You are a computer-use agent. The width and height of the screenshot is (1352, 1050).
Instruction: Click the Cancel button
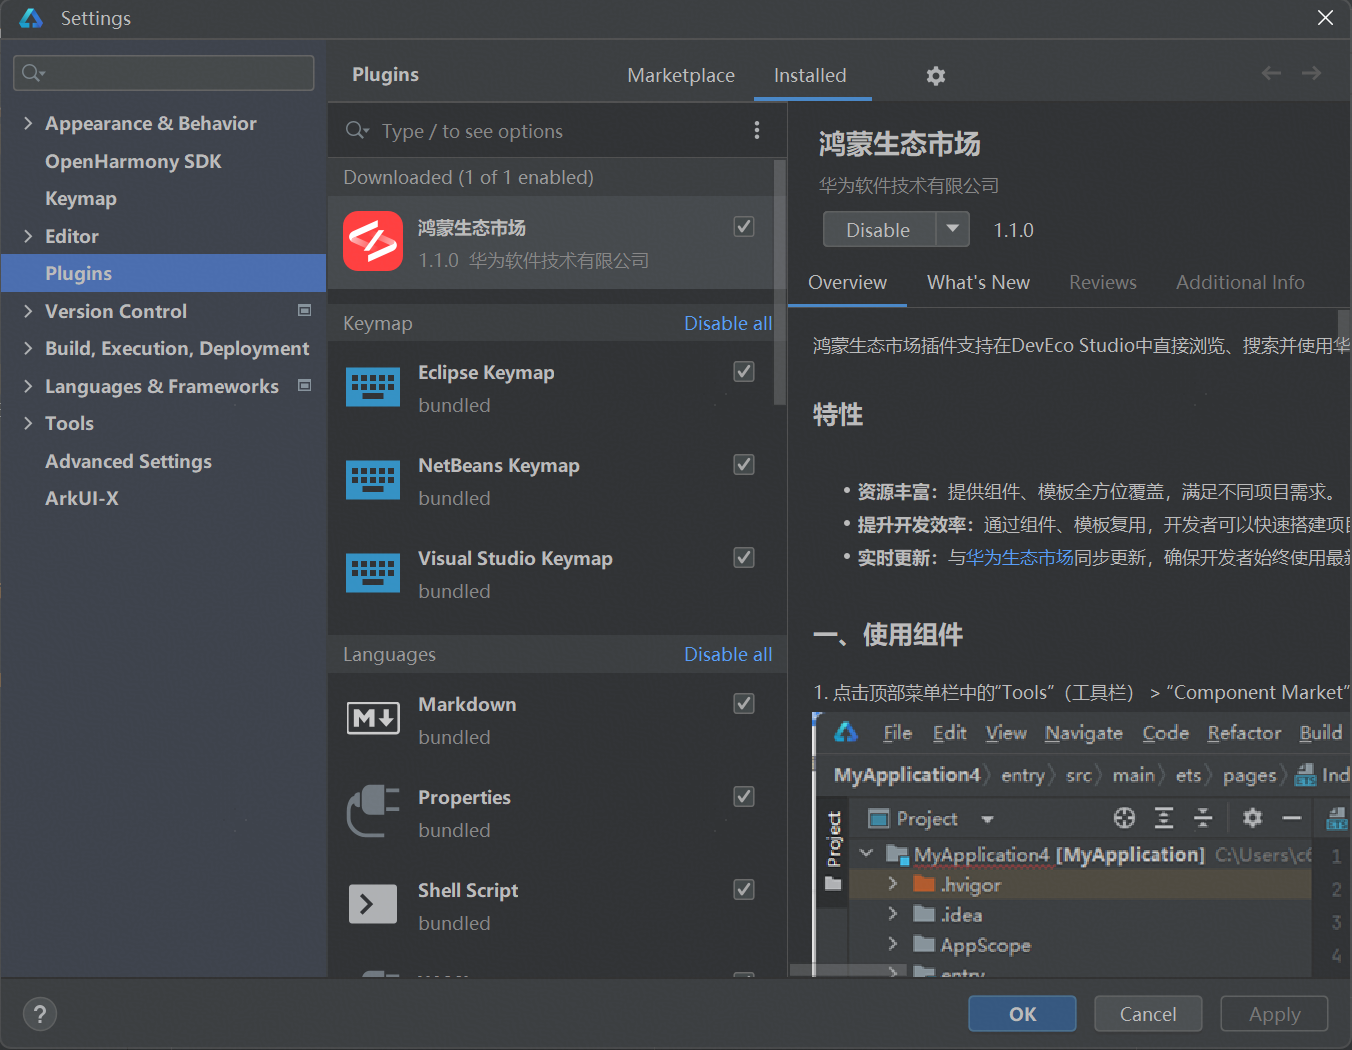[x=1148, y=1014]
